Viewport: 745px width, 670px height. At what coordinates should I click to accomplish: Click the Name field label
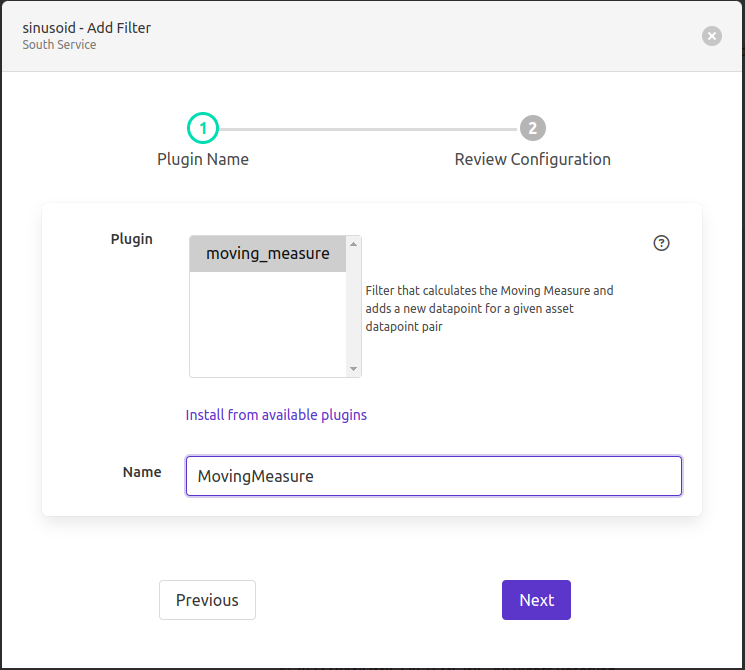coord(142,472)
